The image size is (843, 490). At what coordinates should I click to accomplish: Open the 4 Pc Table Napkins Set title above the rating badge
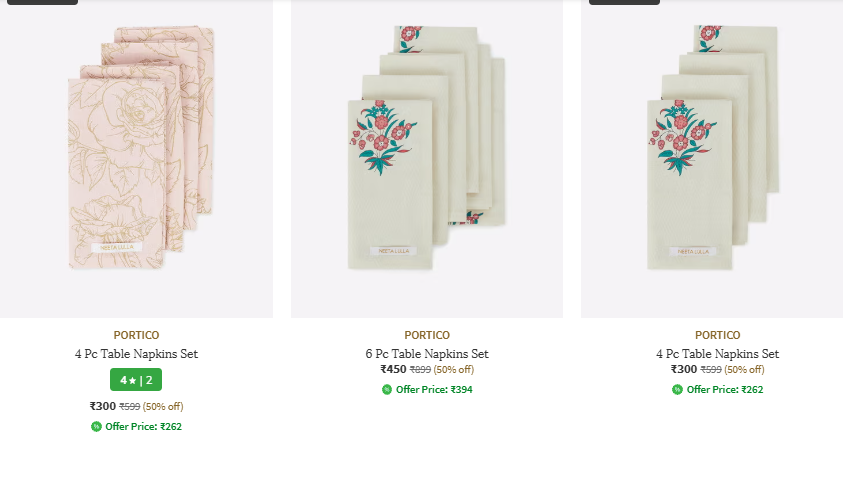(137, 354)
